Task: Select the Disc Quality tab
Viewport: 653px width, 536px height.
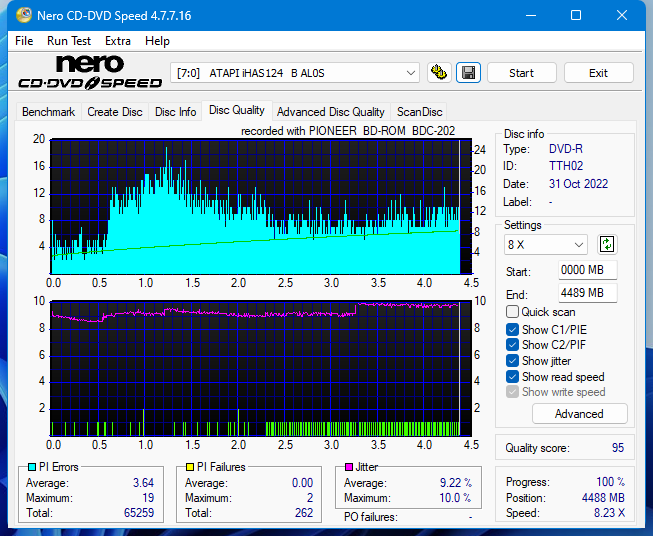Action: tap(237, 110)
